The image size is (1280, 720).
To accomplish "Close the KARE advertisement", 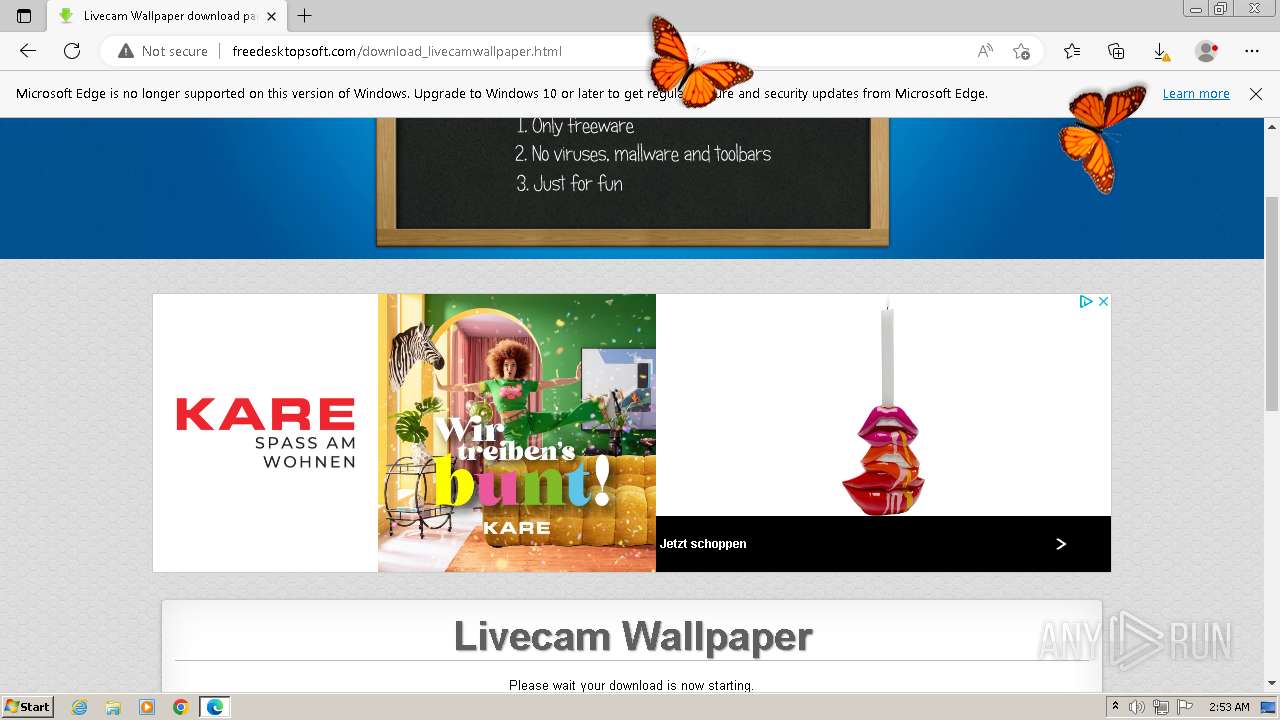I will pyautogui.click(x=1103, y=301).
